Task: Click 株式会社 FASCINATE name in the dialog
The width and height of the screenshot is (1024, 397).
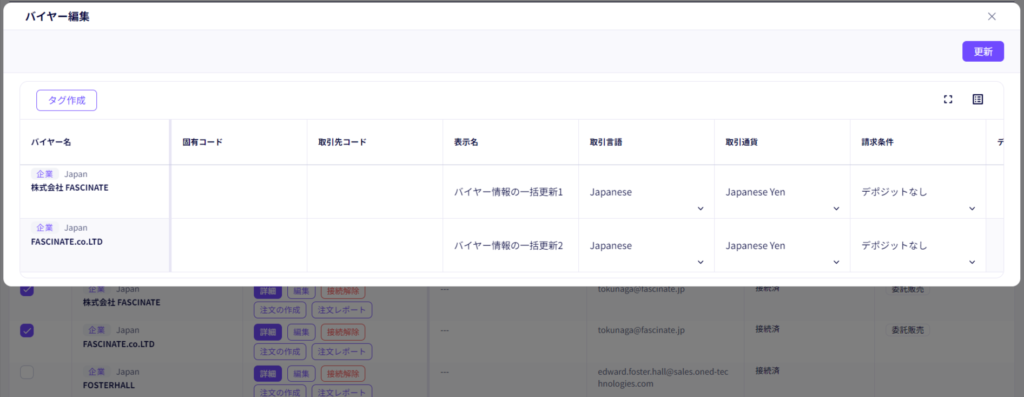Action: (x=69, y=187)
